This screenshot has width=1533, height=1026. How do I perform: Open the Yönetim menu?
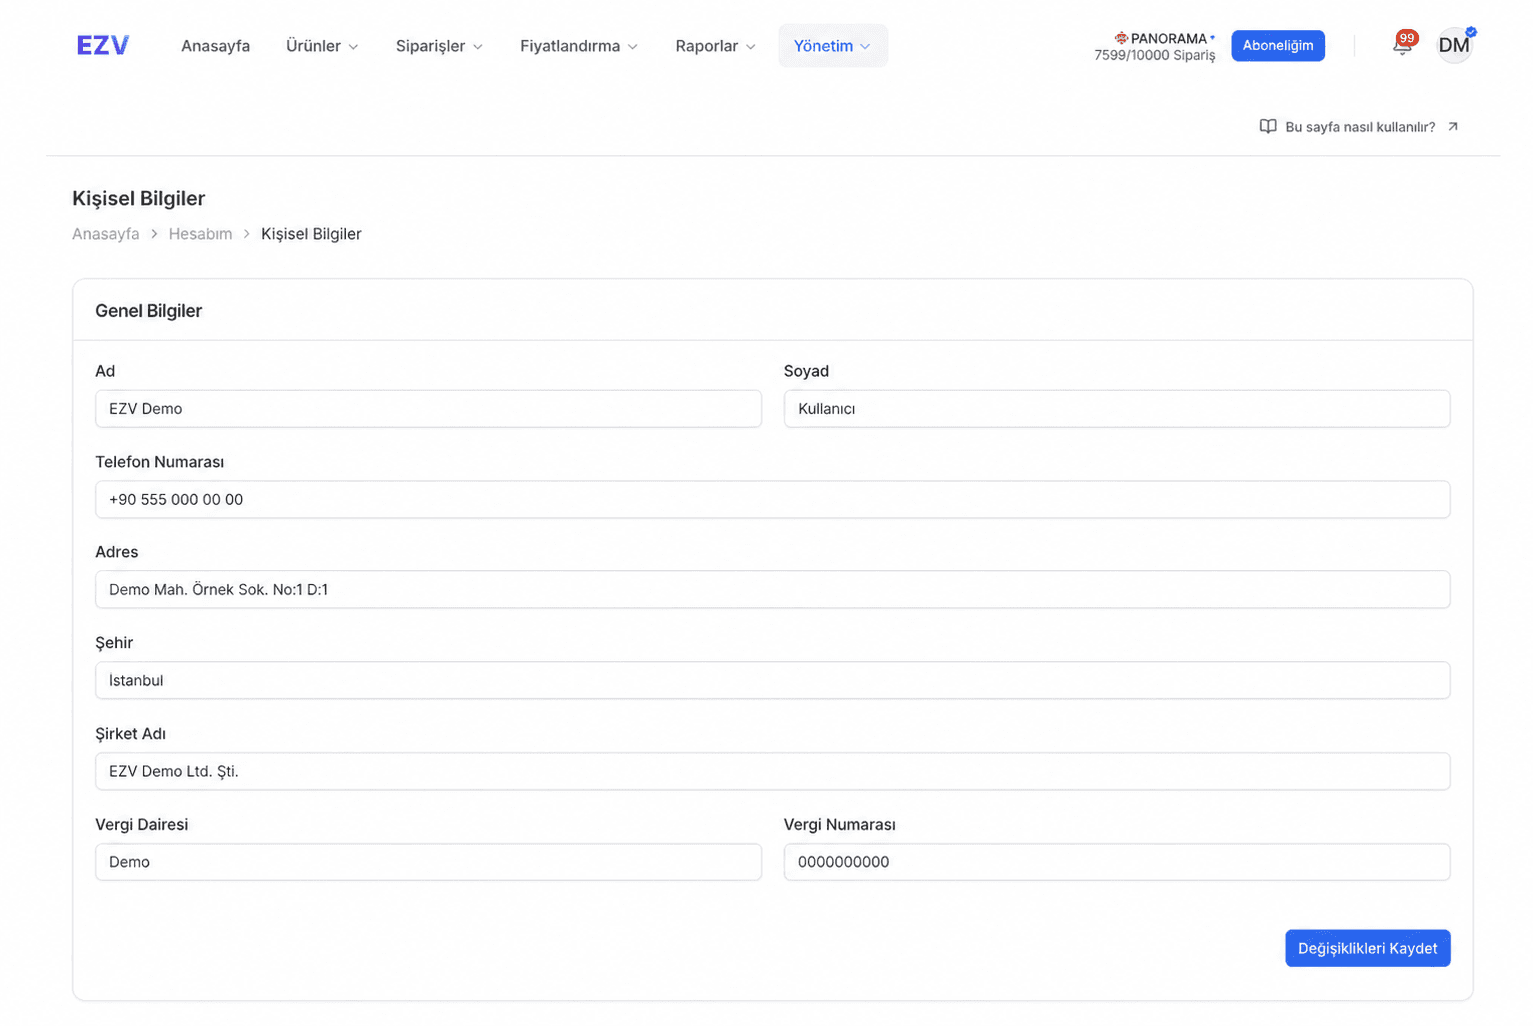(x=833, y=46)
